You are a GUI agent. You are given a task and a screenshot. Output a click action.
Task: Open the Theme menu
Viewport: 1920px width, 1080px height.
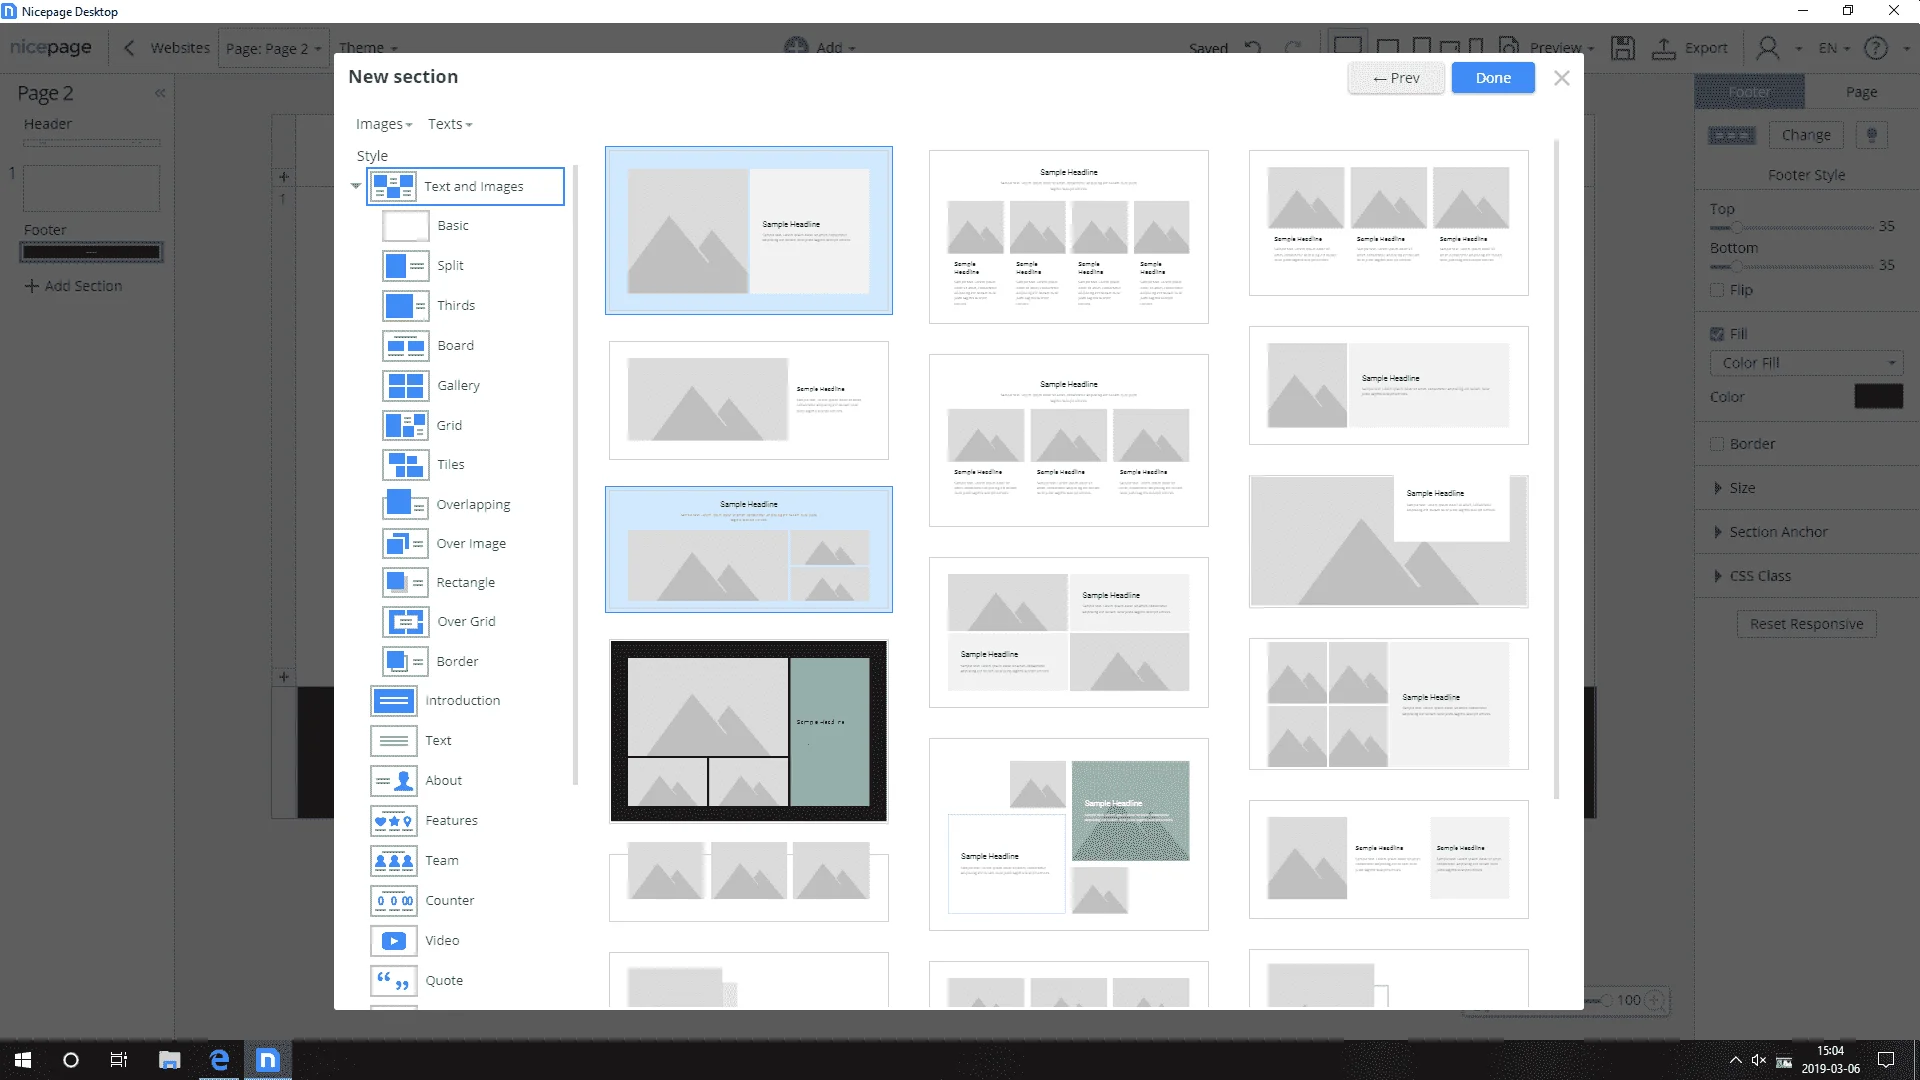pos(368,48)
